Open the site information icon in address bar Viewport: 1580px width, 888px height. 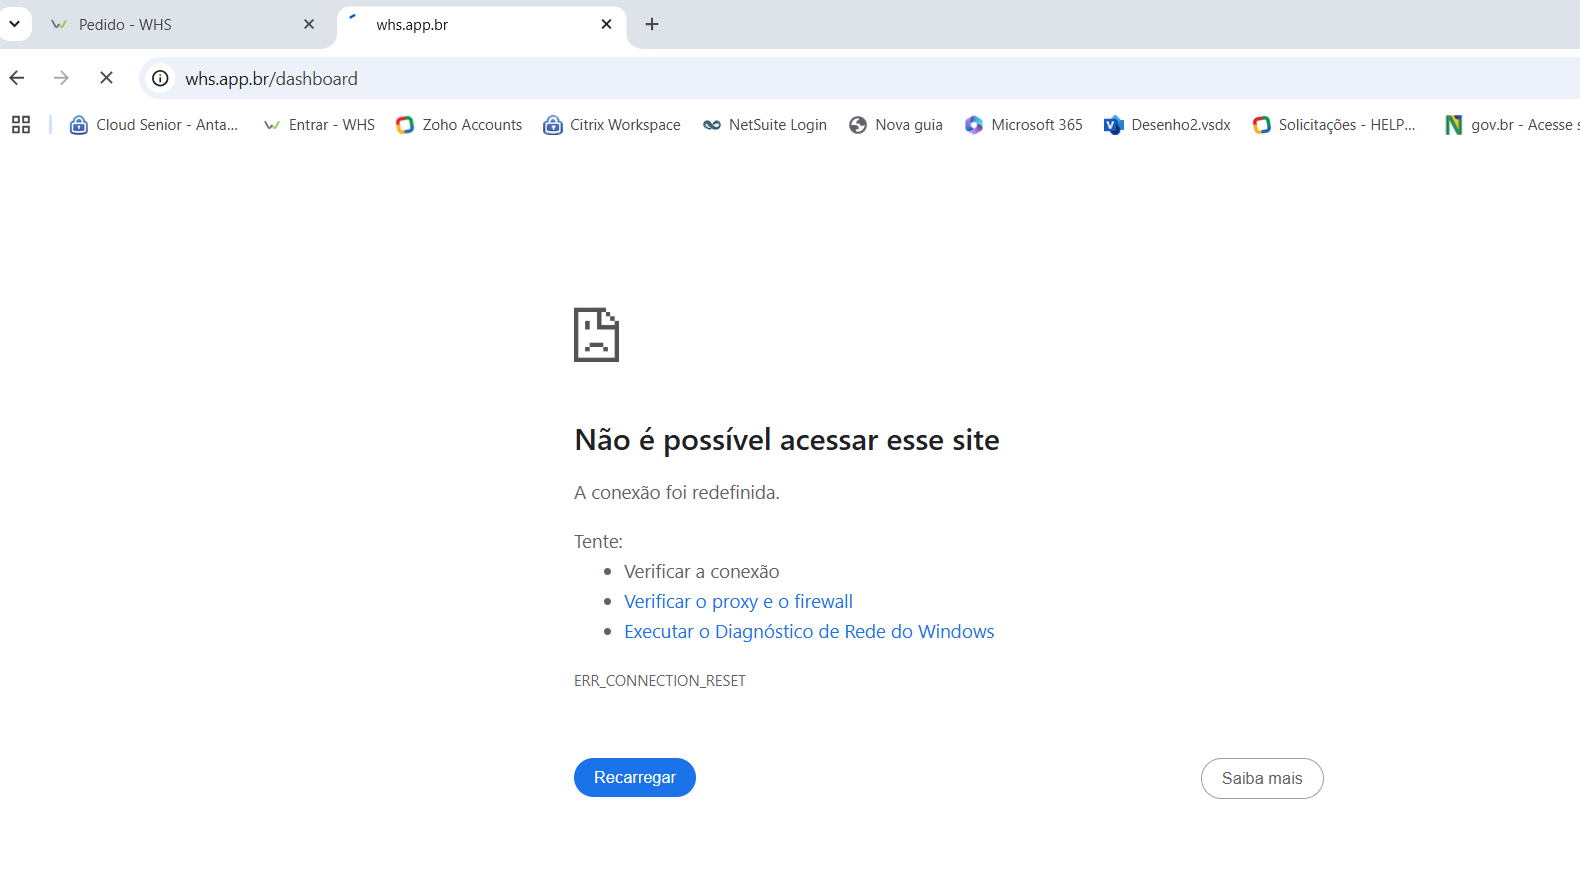tap(160, 78)
